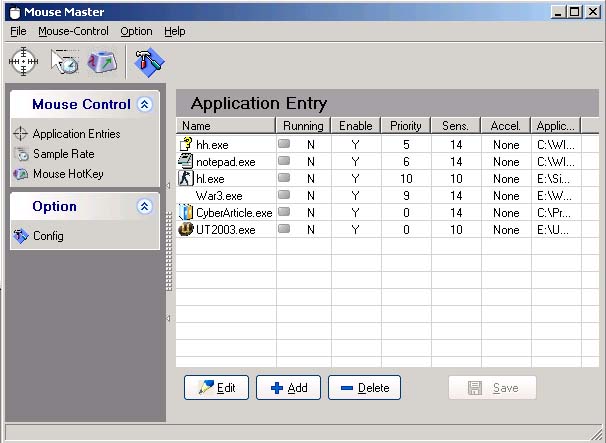Click the C:\Pr... path of CyberArticle.exe
Viewport: 606px width, 443px height.
554,213
